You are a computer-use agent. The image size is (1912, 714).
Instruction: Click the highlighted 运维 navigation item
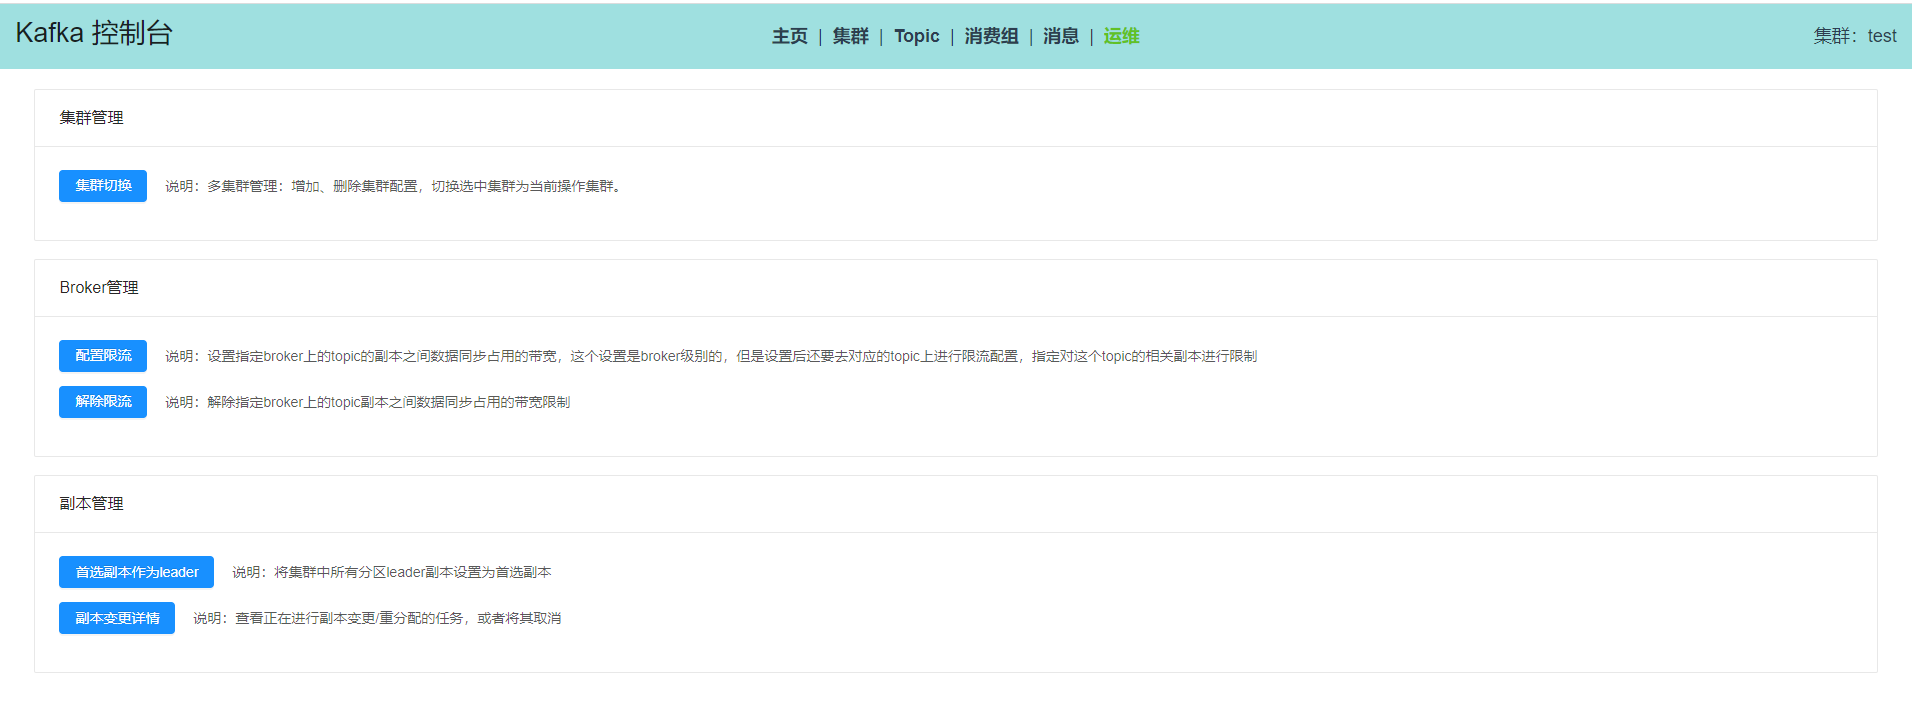coord(1121,36)
